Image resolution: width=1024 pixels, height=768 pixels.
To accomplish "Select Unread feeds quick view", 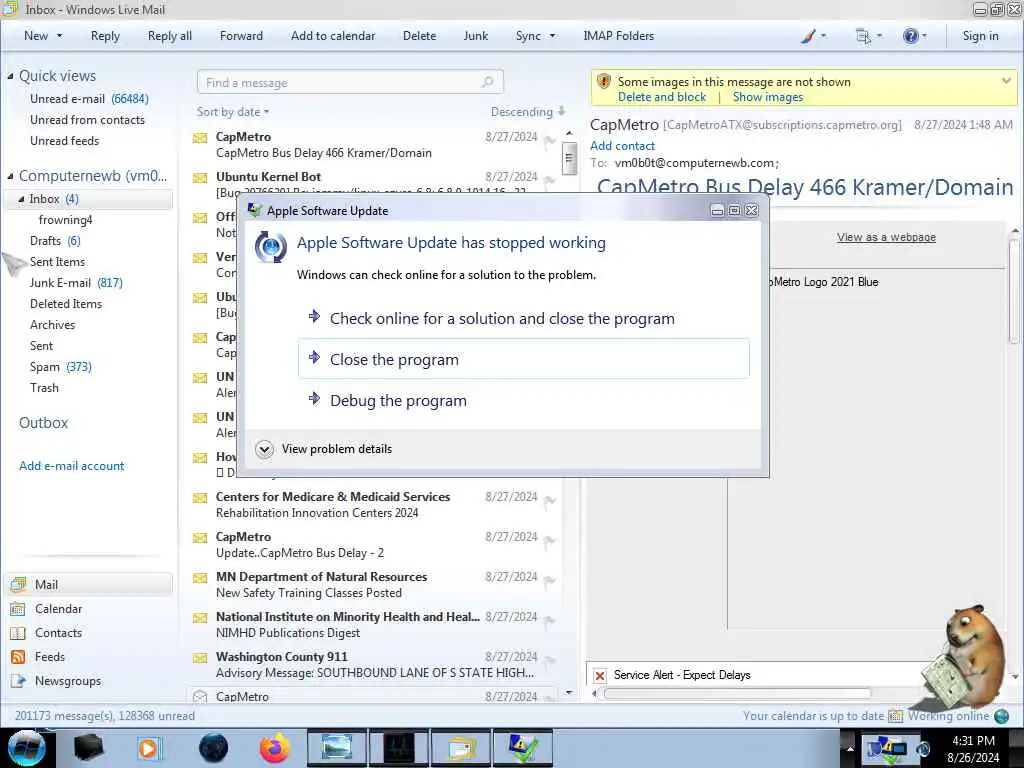I will click(65, 140).
